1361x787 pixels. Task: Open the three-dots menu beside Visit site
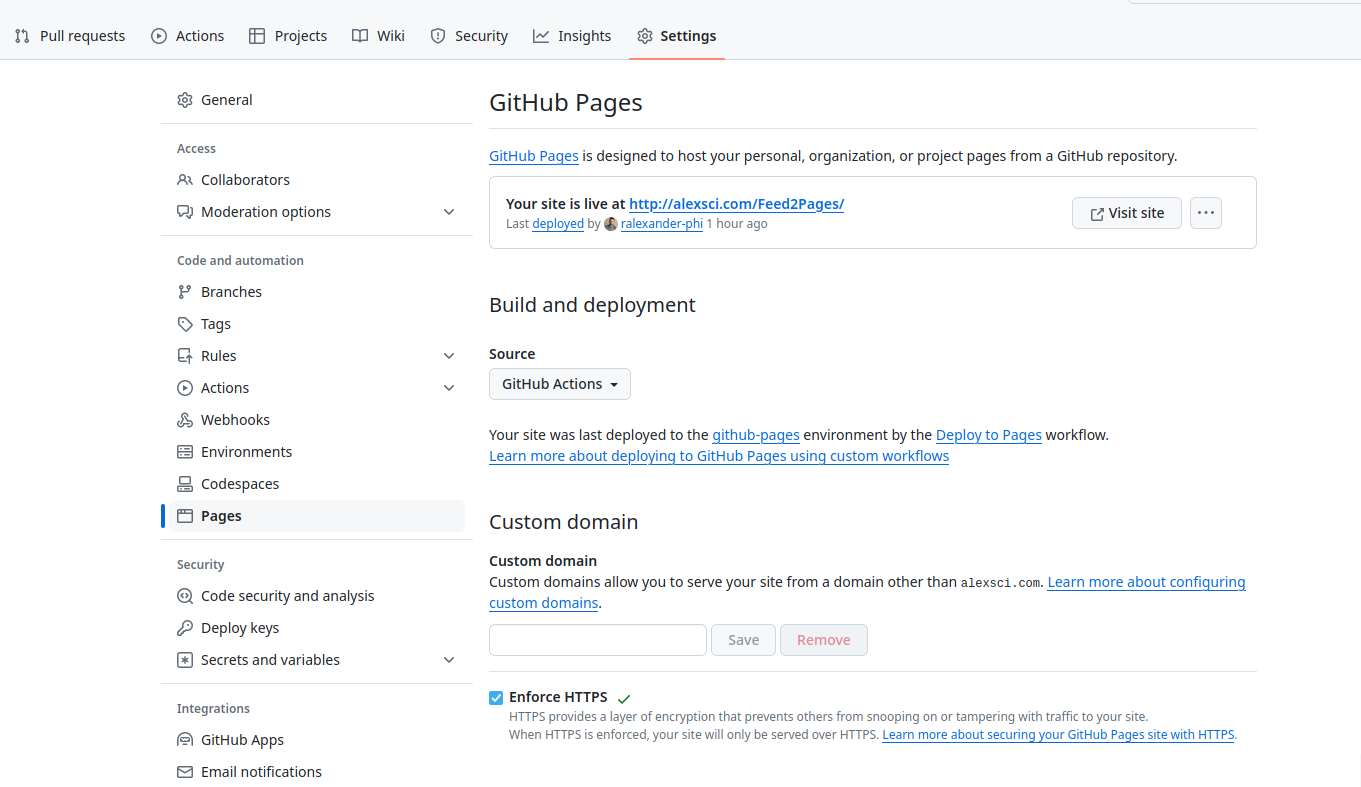tap(1206, 213)
